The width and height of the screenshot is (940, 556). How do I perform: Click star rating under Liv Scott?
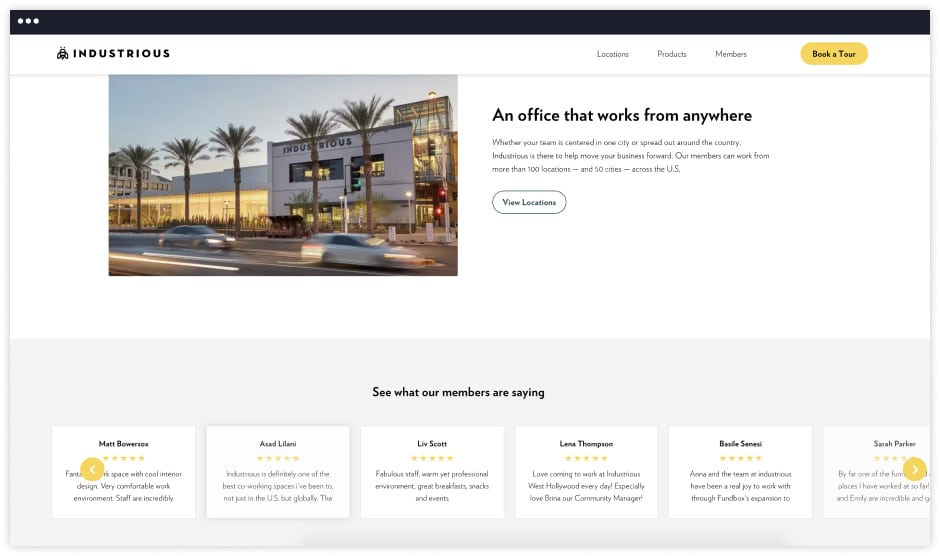[432, 458]
